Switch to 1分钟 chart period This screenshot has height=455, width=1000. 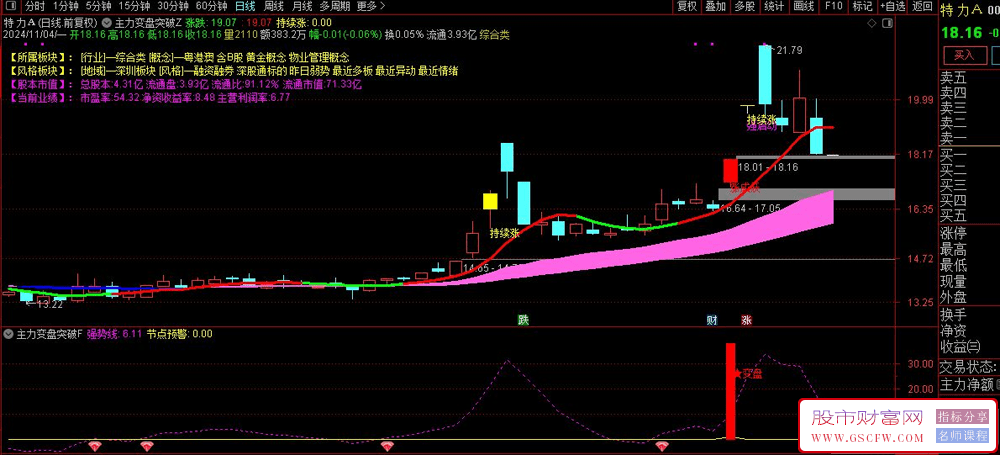(x=65, y=6)
